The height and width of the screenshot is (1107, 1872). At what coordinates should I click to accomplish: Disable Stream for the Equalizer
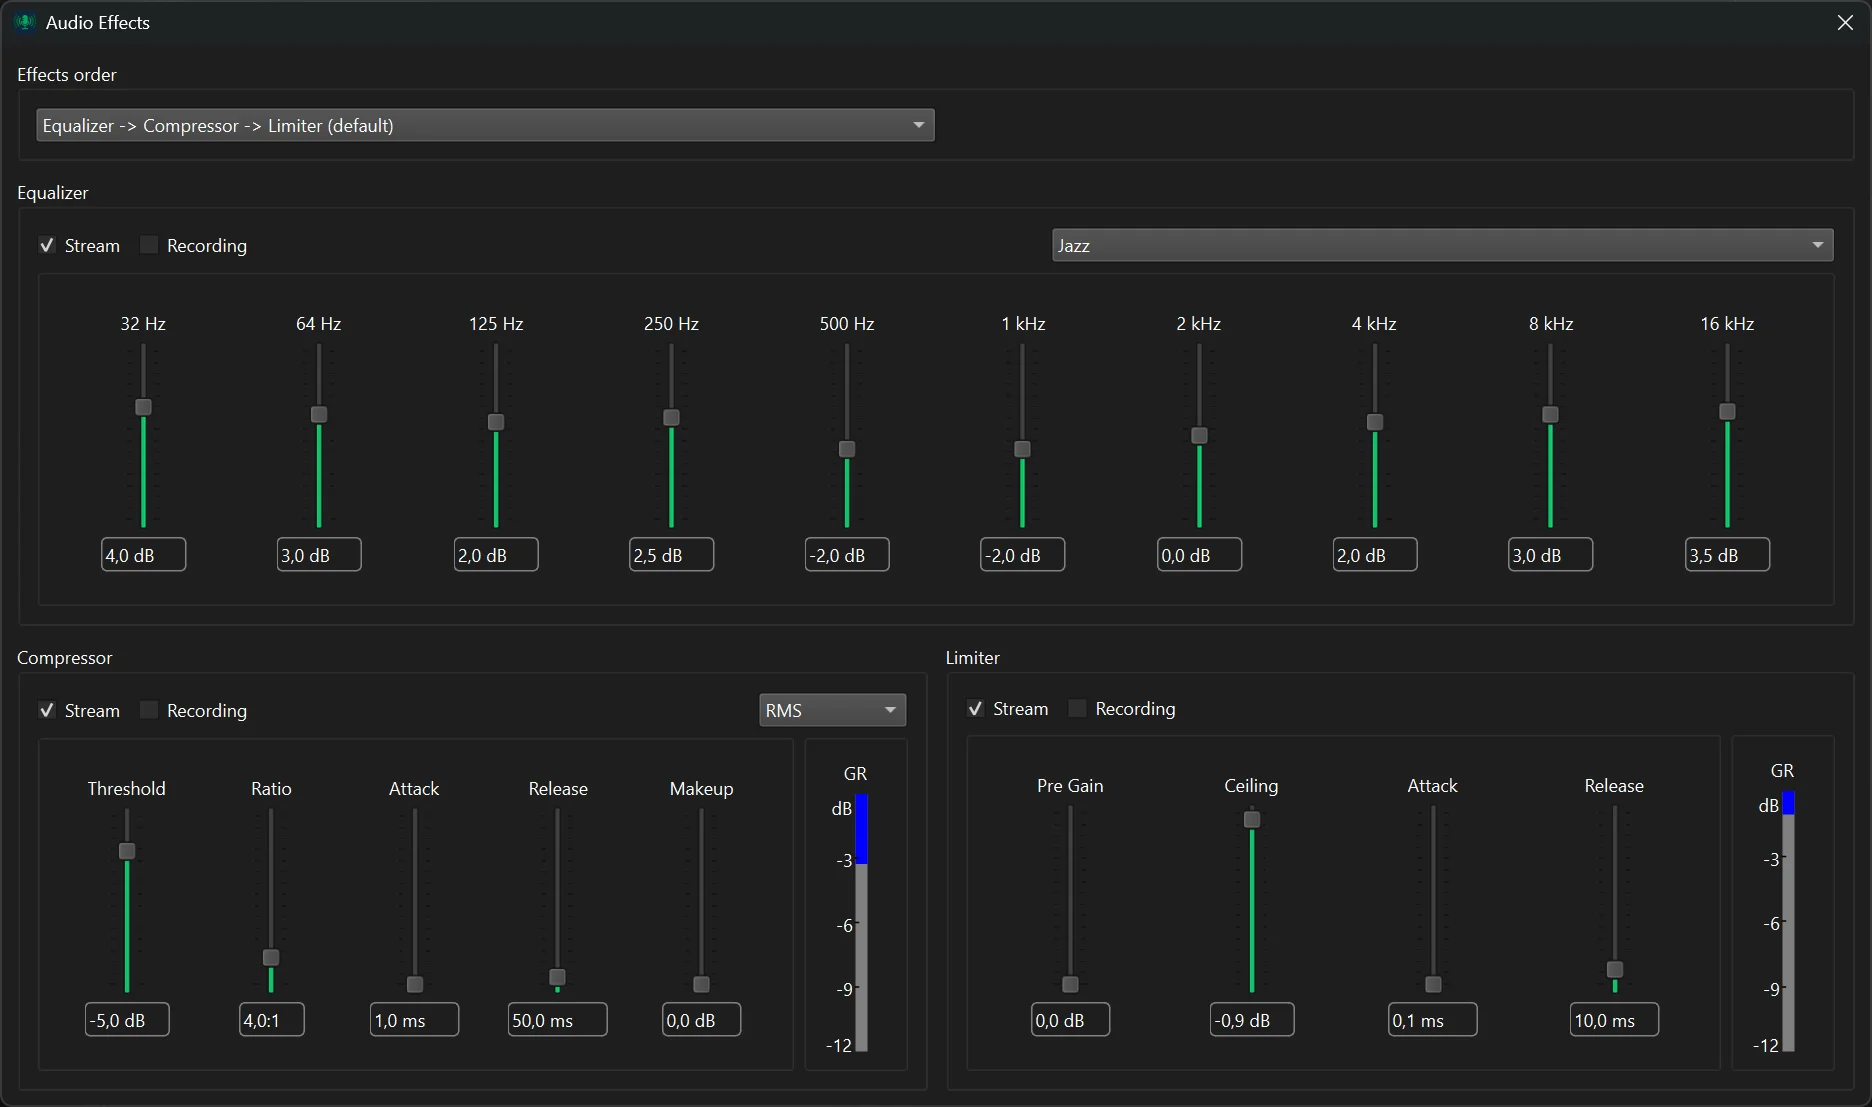pos(47,245)
